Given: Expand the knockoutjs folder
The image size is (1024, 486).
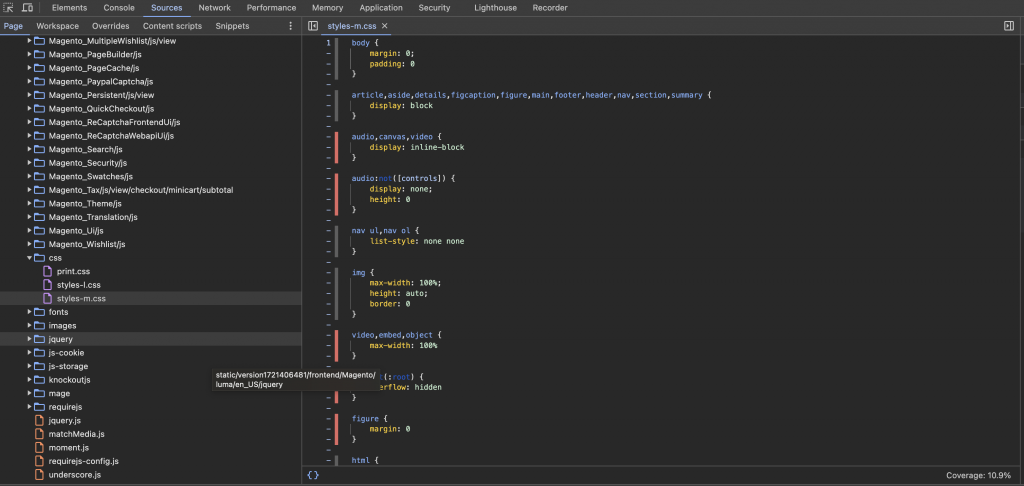Looking at the screenshot, I should pos(30,380).
